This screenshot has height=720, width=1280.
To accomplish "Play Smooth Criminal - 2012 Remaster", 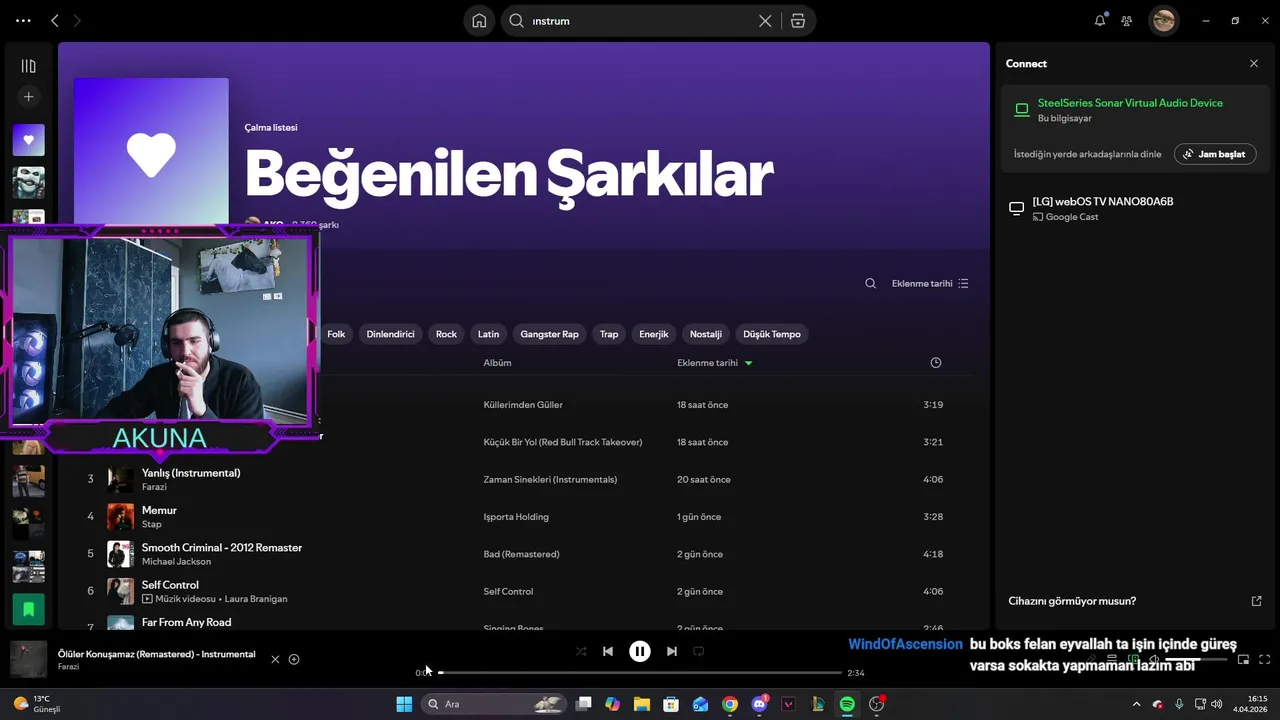I will click(222, 548).
